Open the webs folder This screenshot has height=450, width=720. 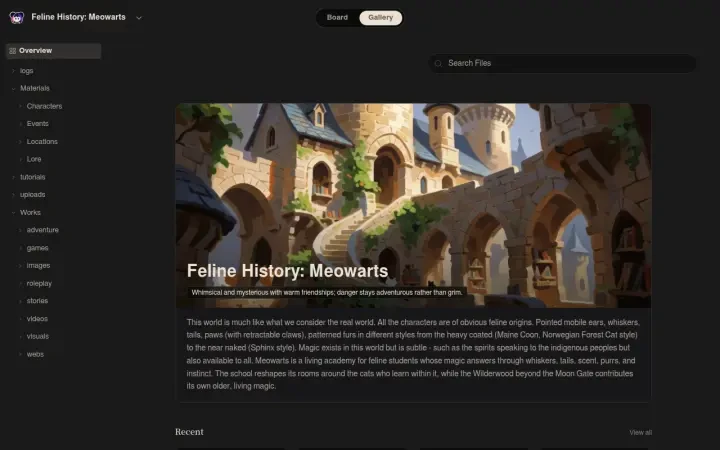(x=35, y=354)
